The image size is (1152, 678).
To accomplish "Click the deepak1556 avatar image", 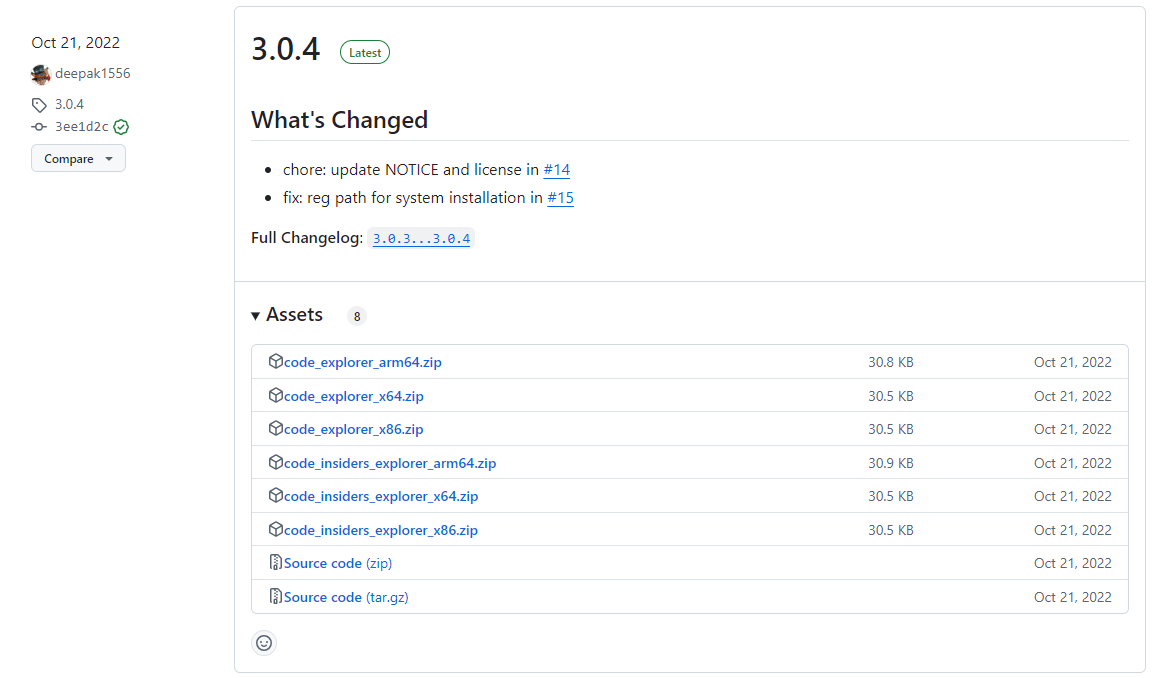I will tap(40, 74).
